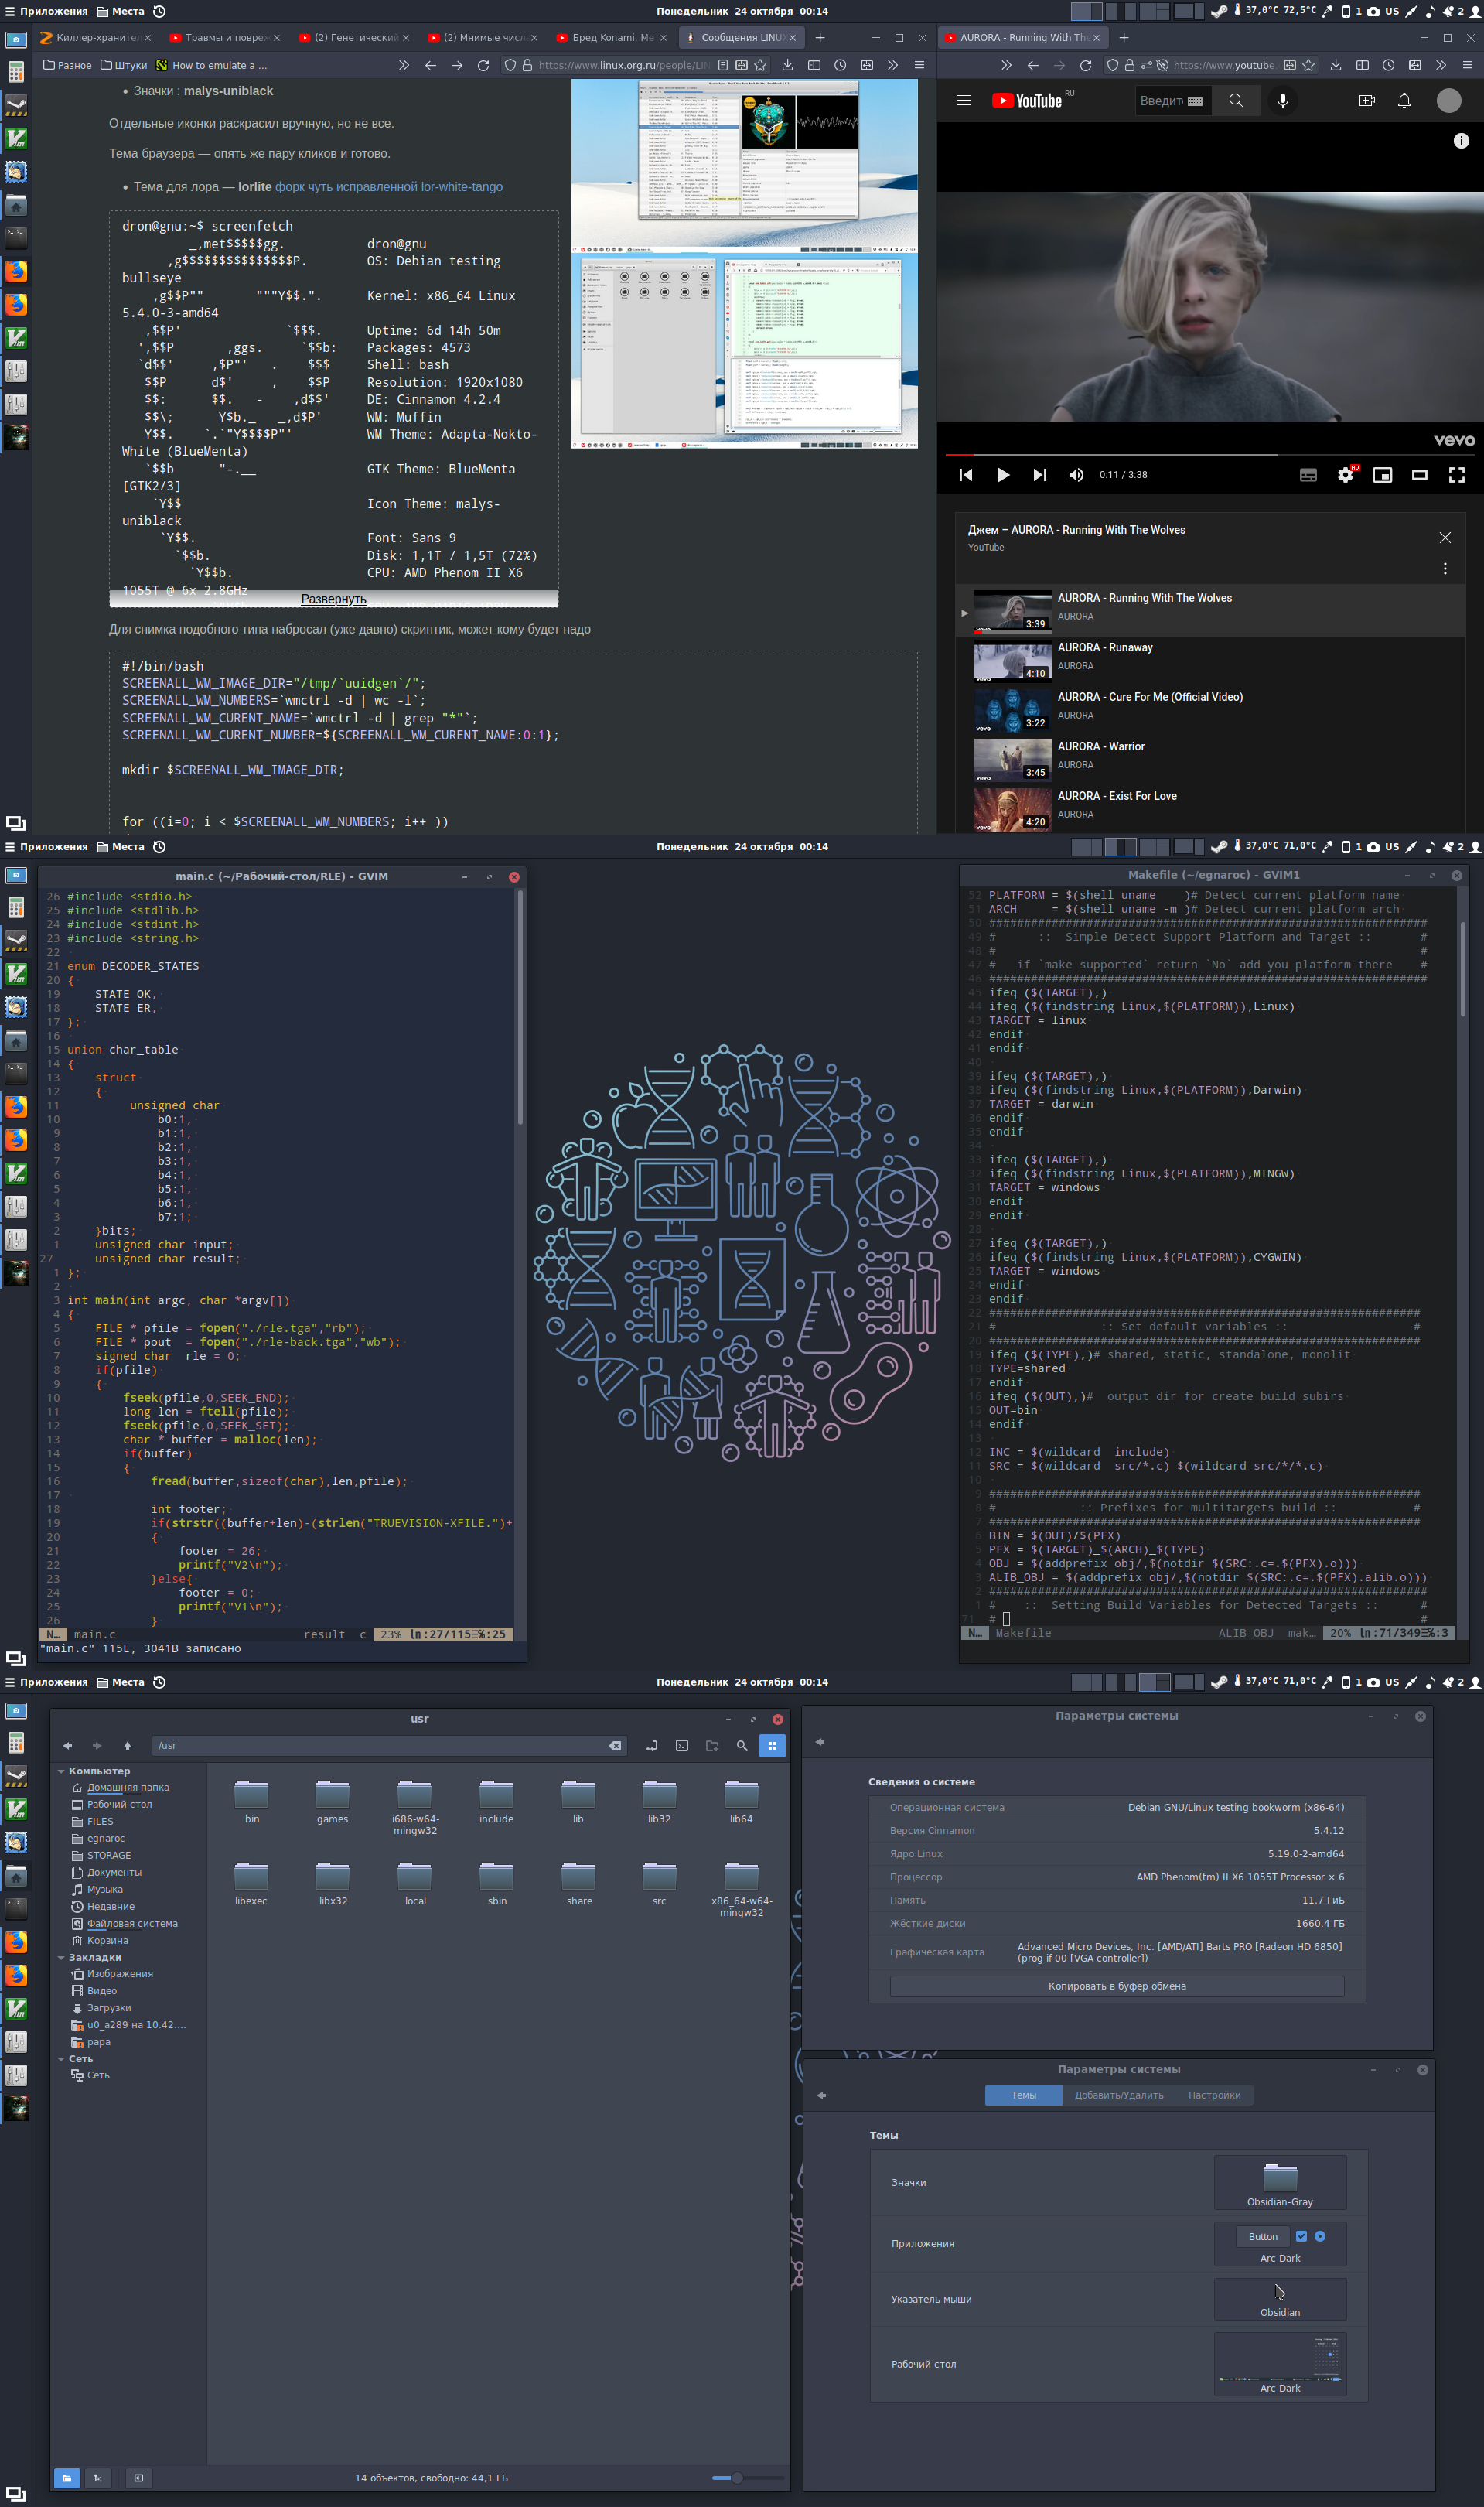This screenshot has height=2507, width=1484.
Task: Click main.c GVIM vertical scrollbar
Action: (x=520, y=1007)
